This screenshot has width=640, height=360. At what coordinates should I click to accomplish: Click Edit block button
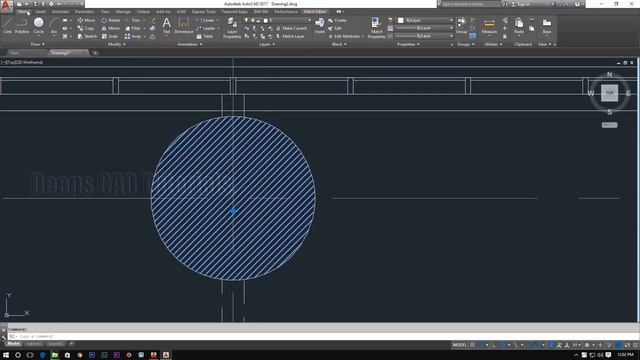tap(335, 28)
